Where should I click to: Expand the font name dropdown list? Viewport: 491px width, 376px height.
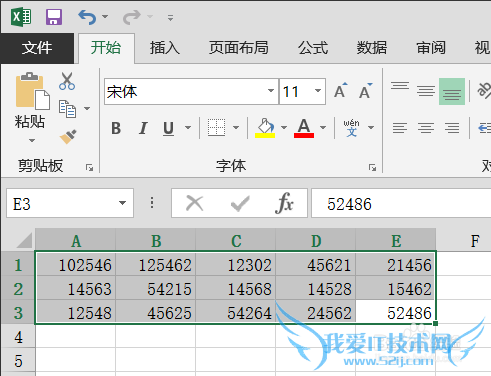click(x=271, y=91)
